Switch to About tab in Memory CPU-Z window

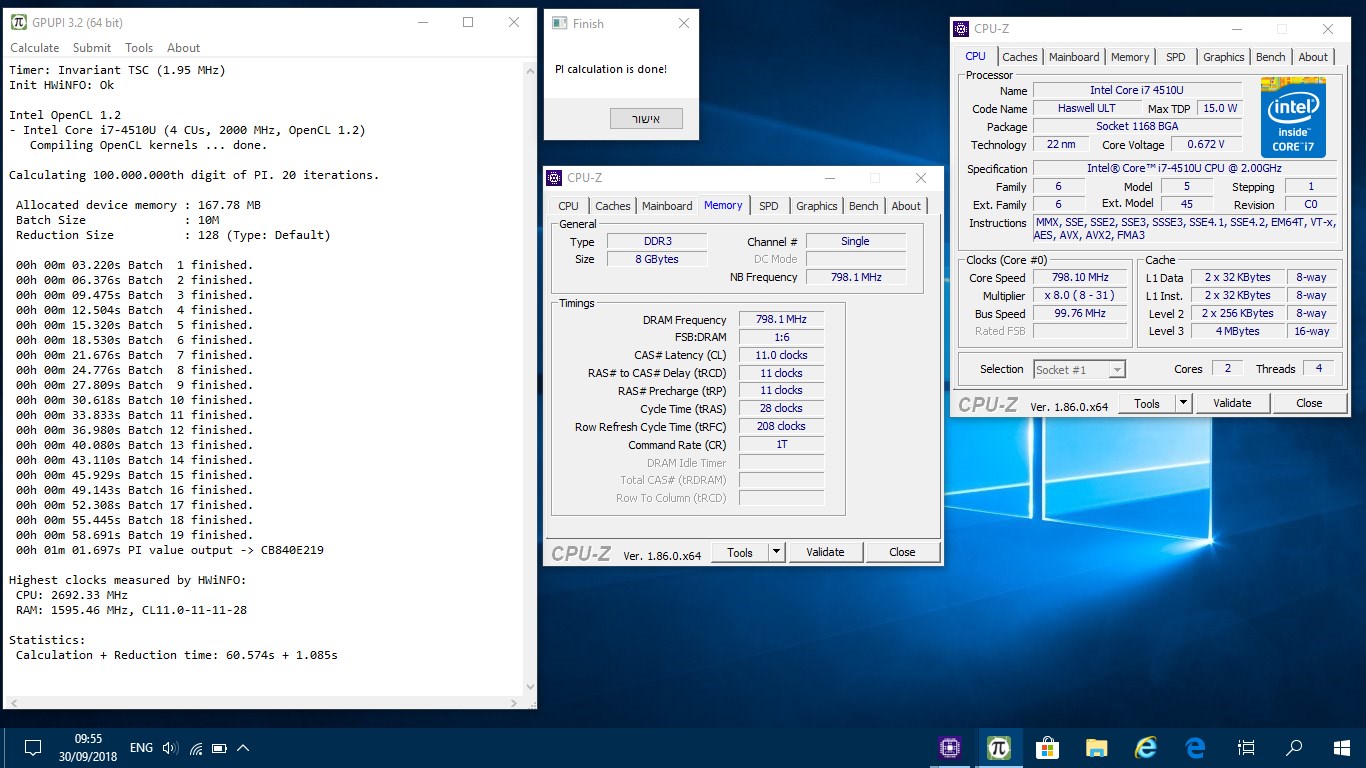tap(906, 206)
